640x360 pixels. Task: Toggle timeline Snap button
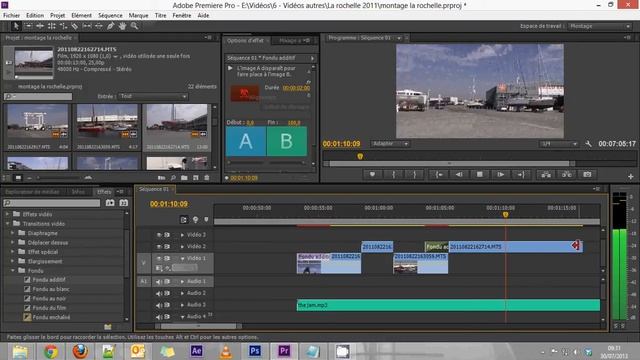(184, 220)
